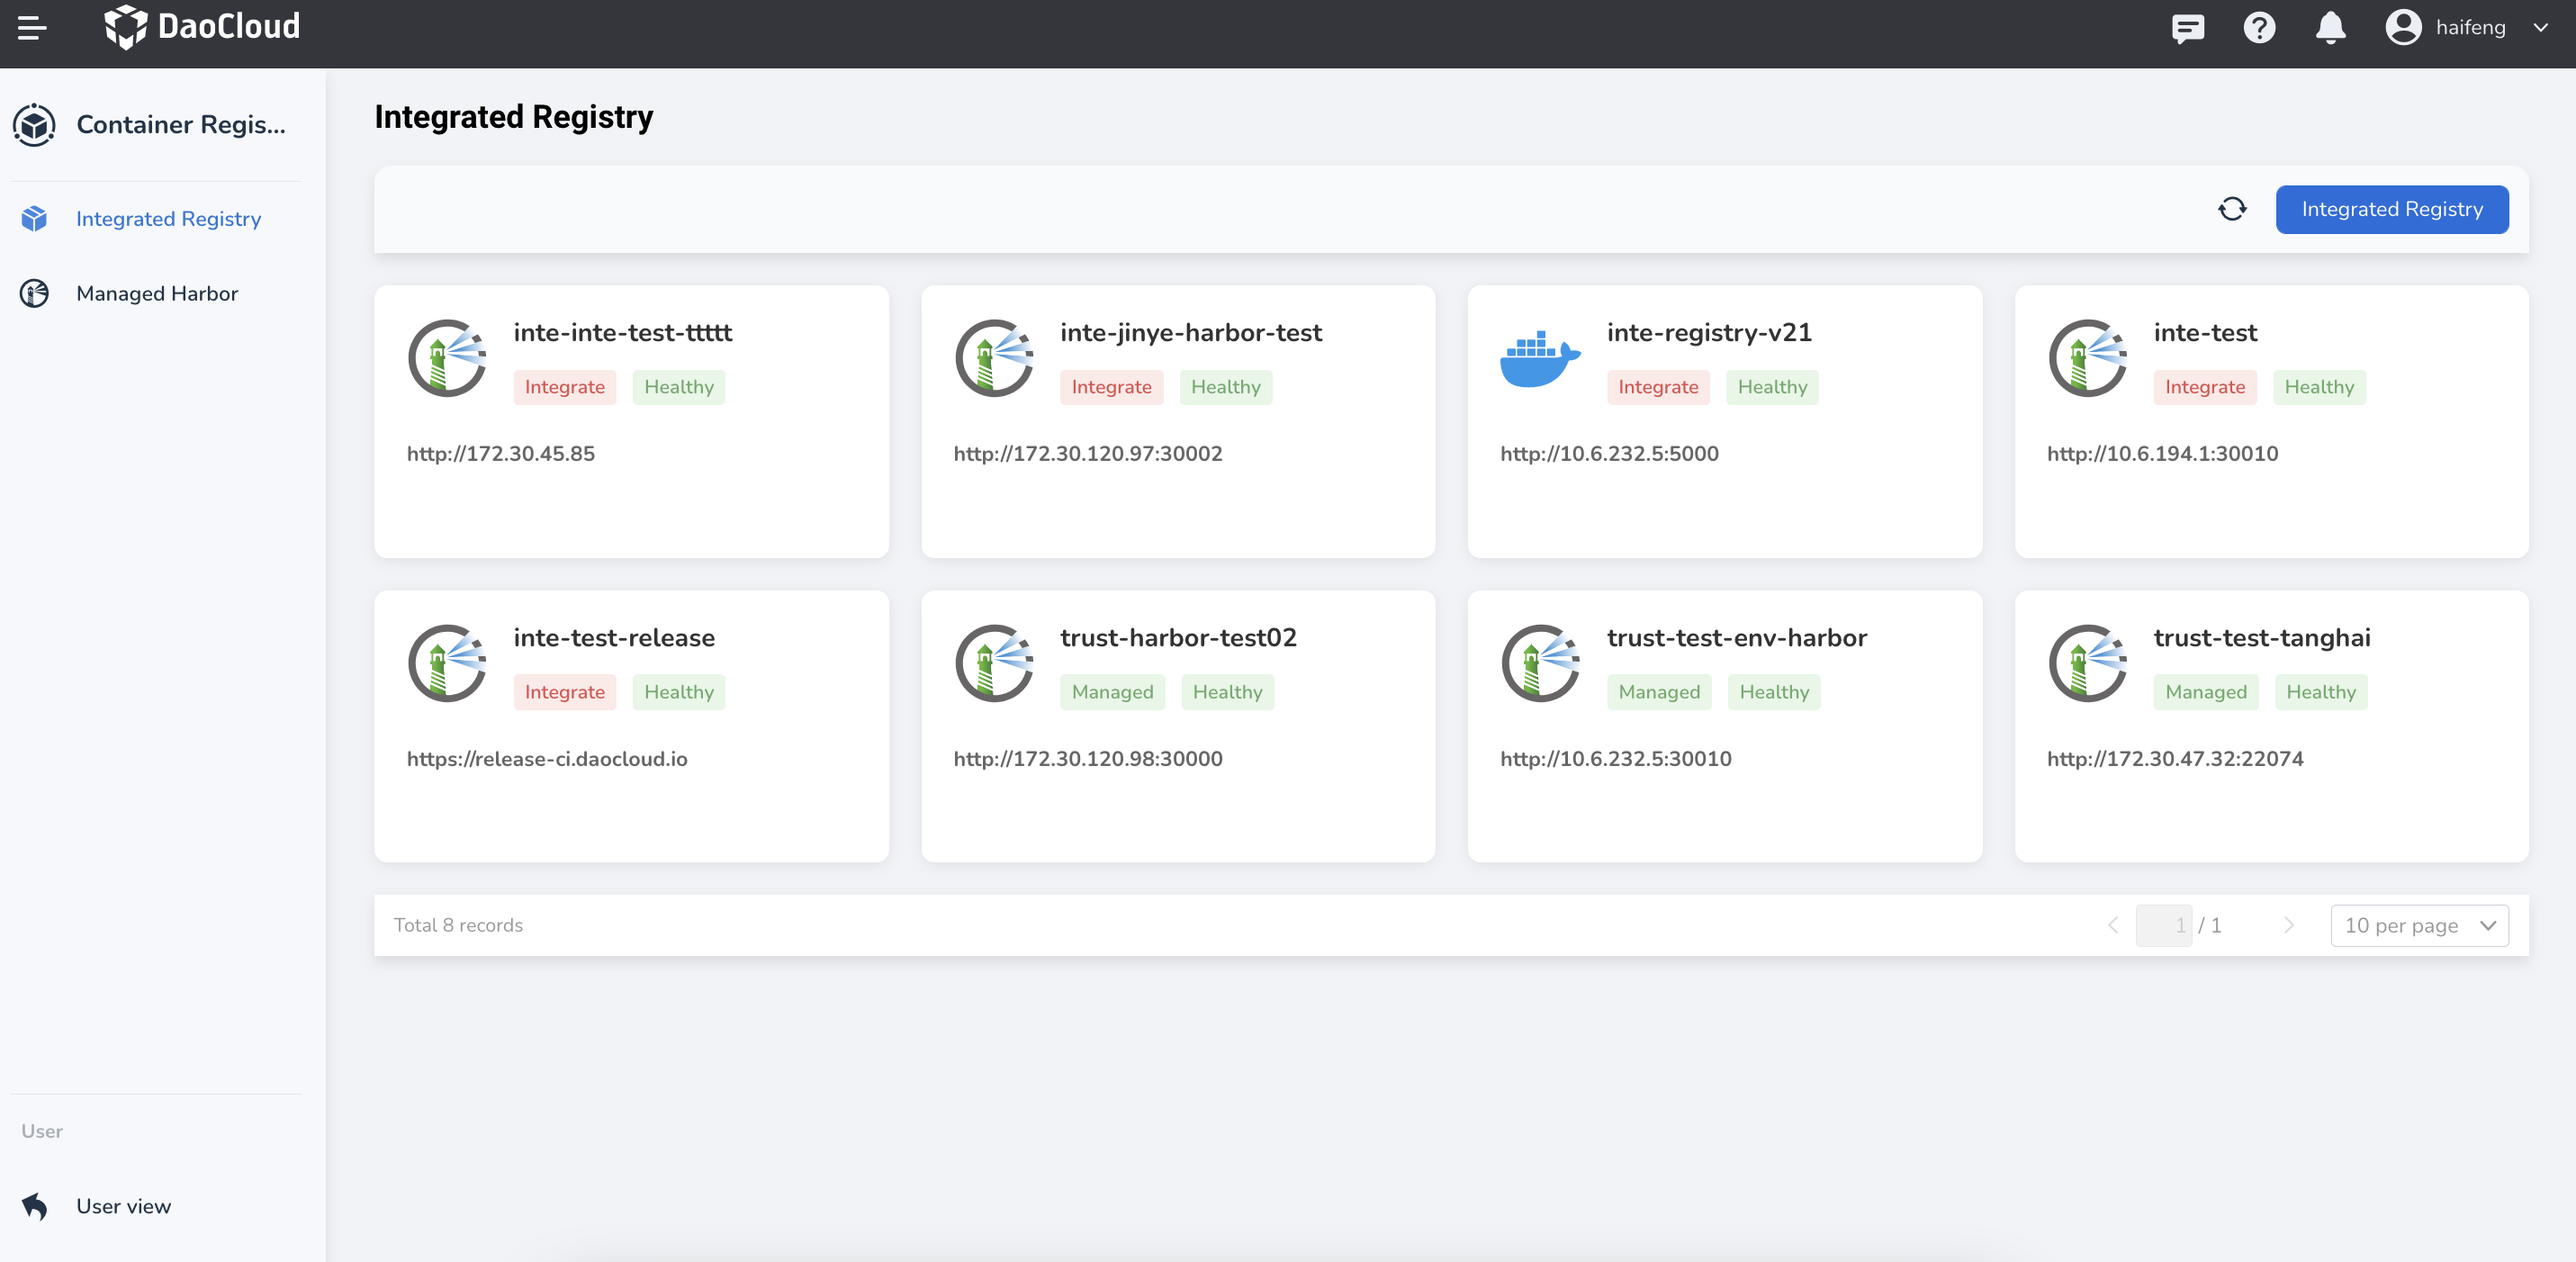Image resolution: width=2576 pixels, height=1262 pixels.
Task: Click Integrate tag on inte-test-release
Action: [564, 692]
